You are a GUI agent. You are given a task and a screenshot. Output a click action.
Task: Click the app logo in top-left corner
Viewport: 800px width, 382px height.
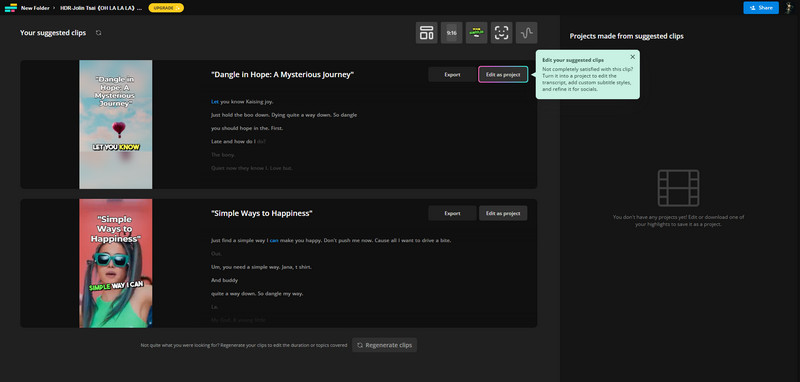(x=11, y=8)
